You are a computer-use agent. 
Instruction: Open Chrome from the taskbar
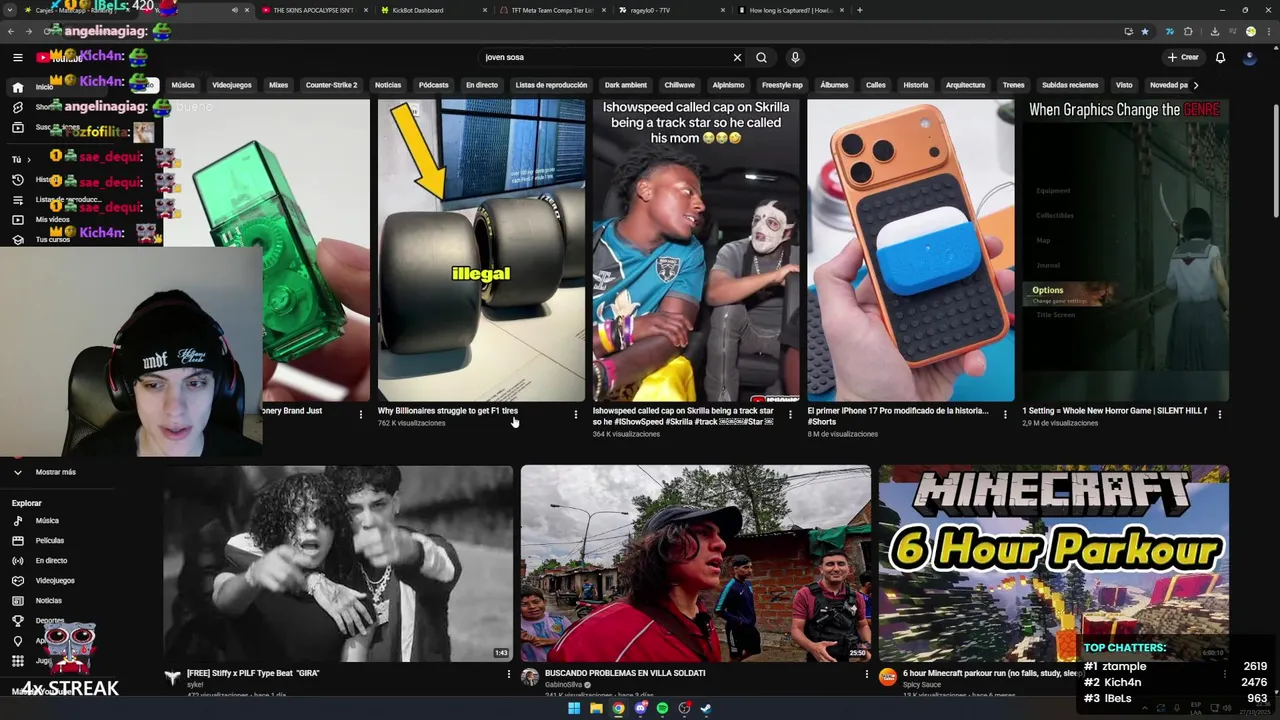(x=618, y=708)
